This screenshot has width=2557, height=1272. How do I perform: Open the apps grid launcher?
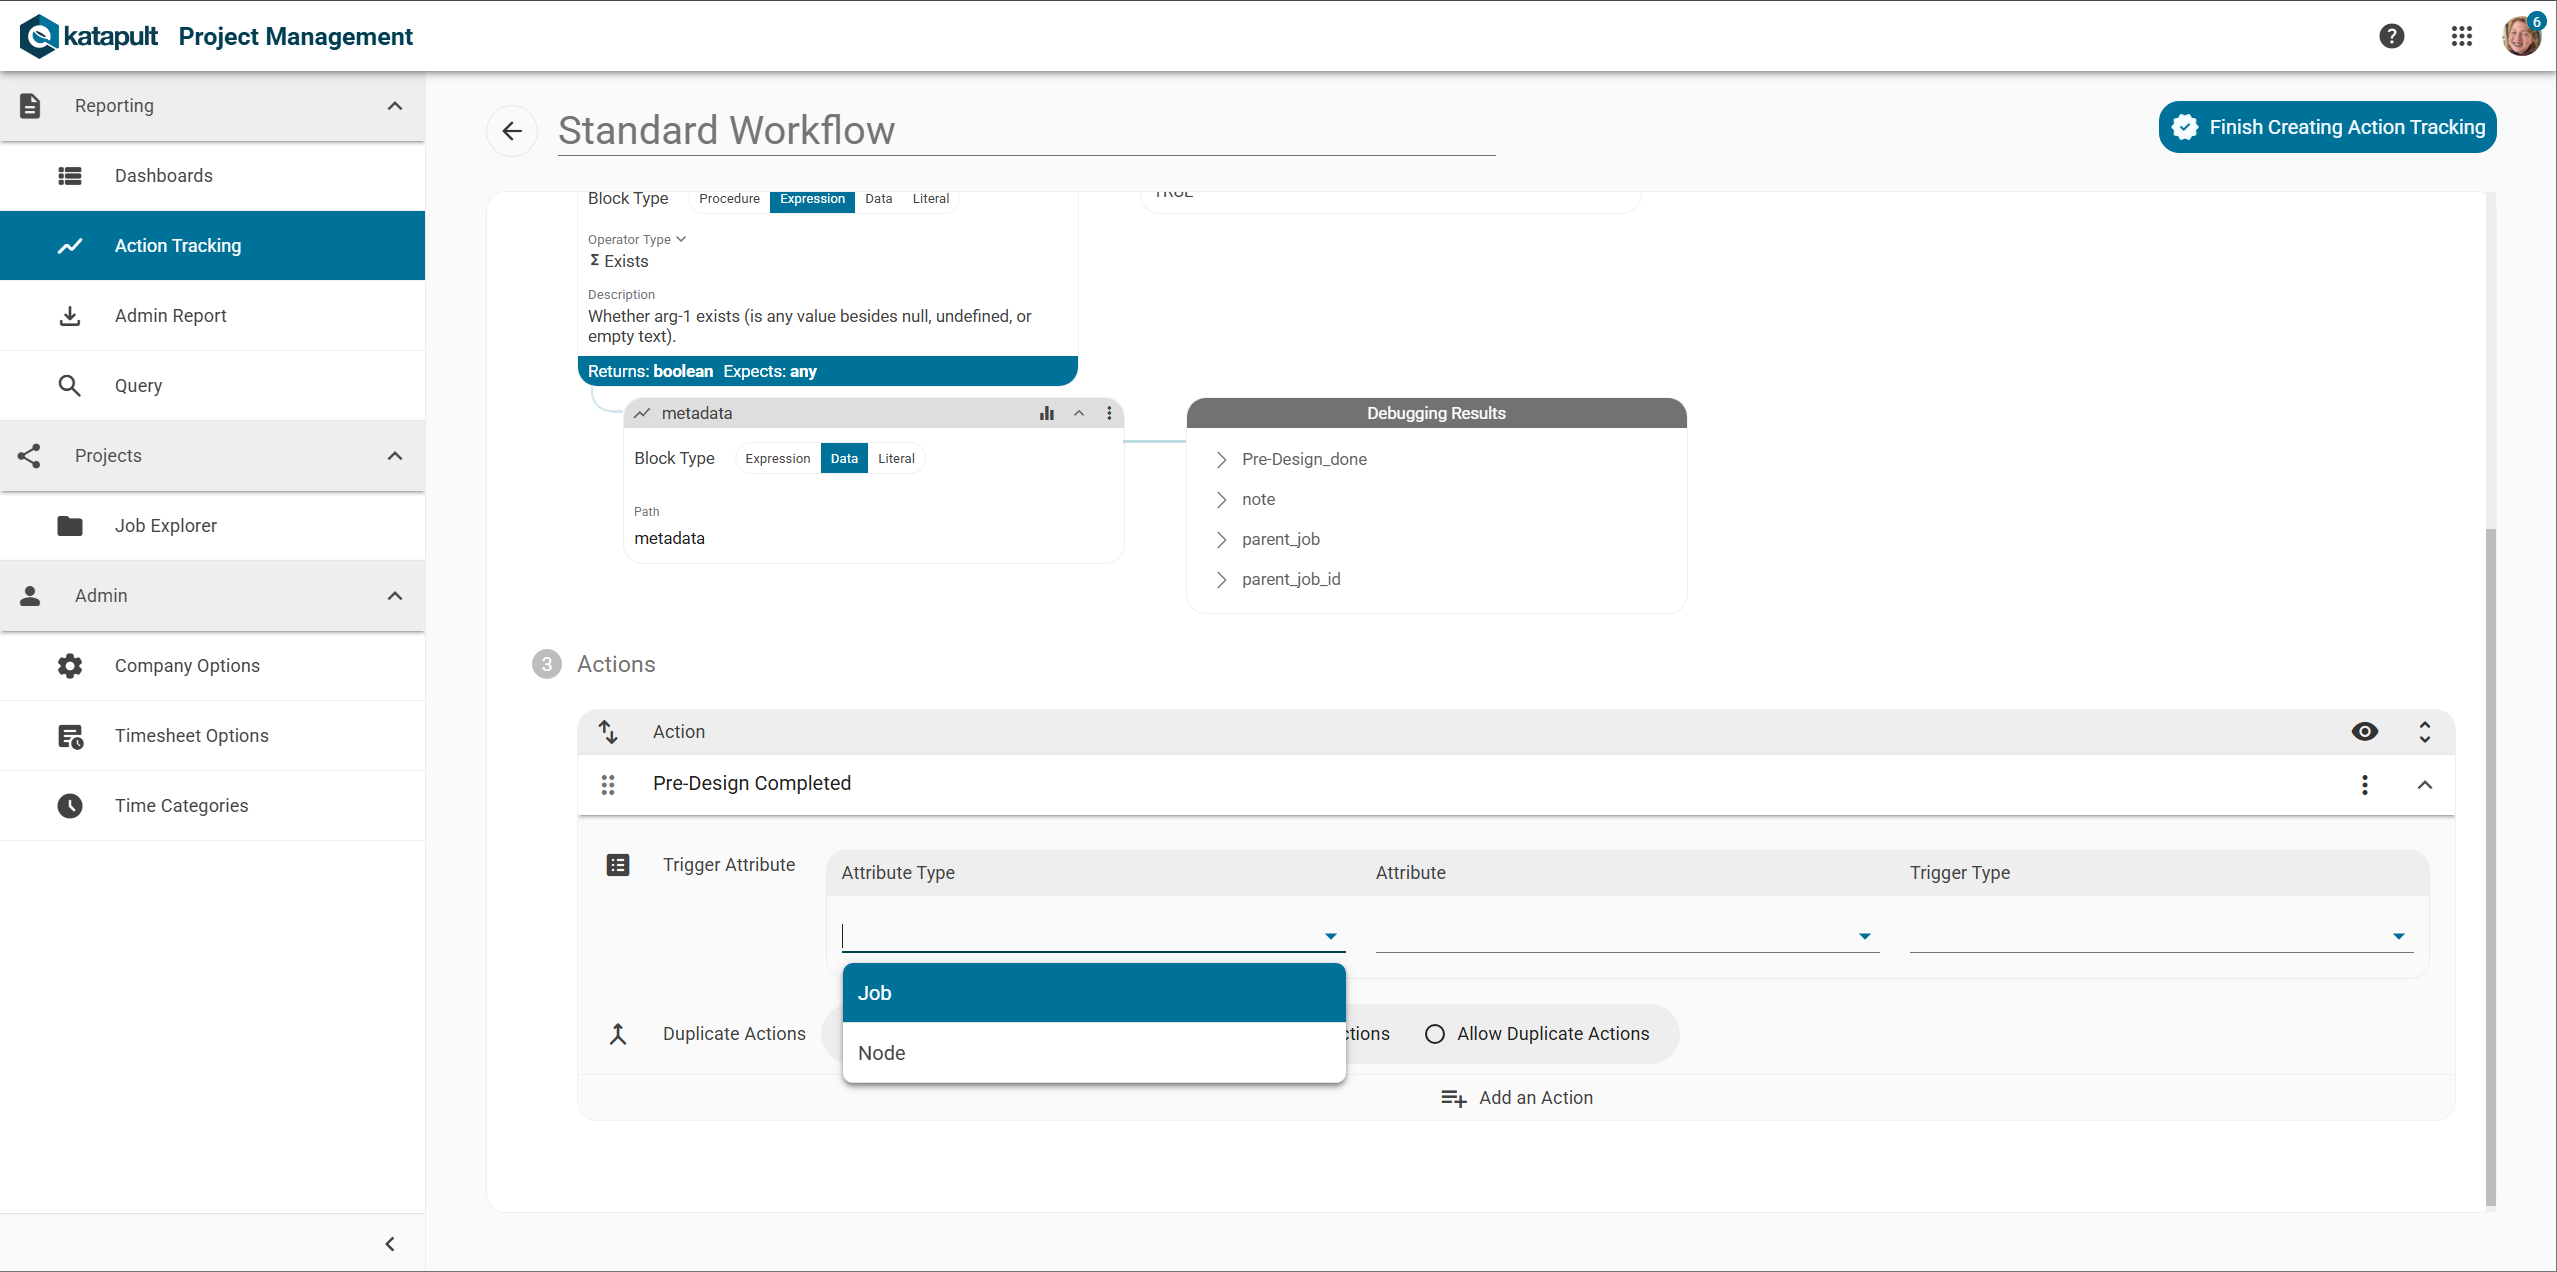[2461, 36]
